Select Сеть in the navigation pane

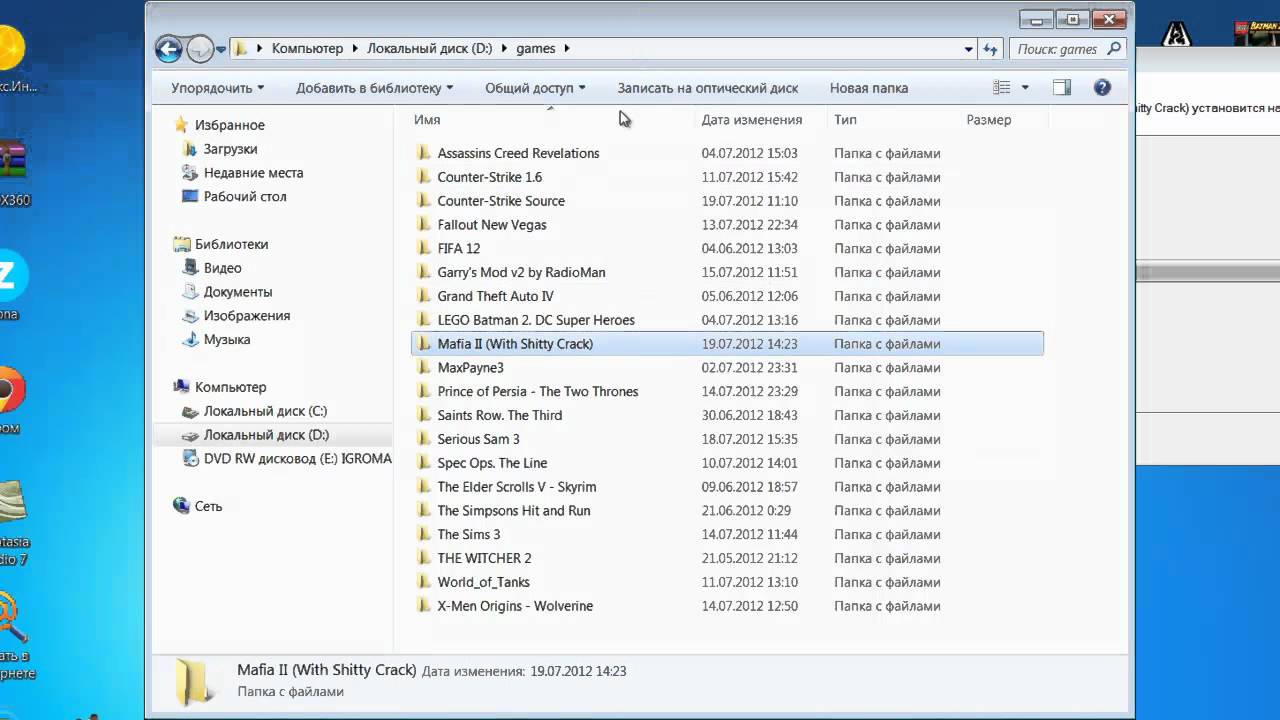pyautogui.click(x=208, y=506)
